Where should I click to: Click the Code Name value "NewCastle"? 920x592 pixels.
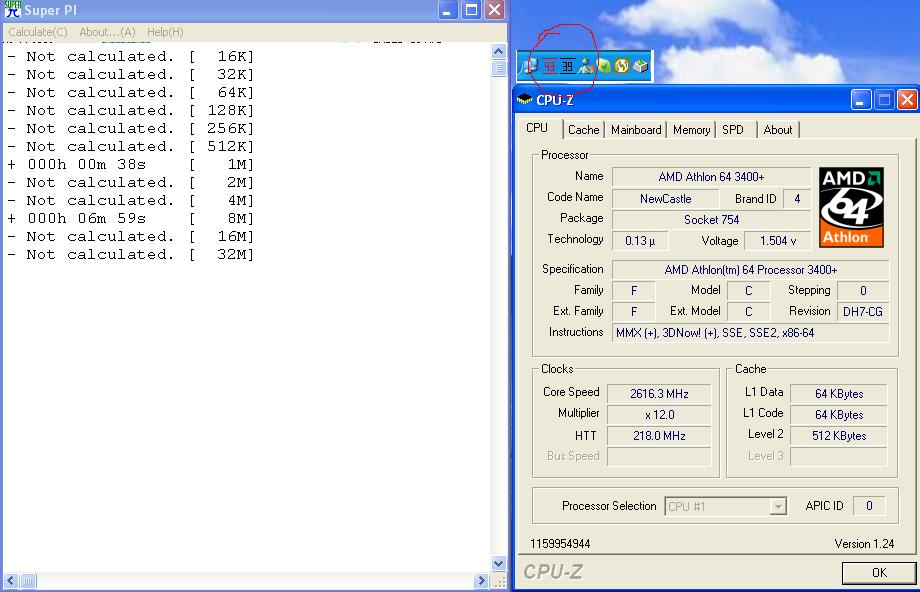[x=665, y=199]
